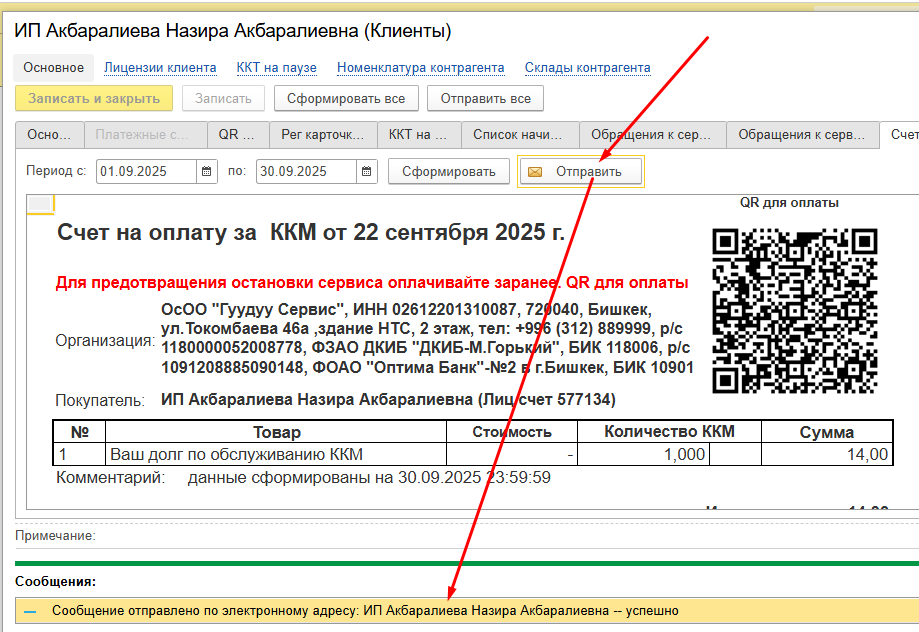
Task: Open calendar picker for end date 30.09.2025
Action: coord(366,172)
